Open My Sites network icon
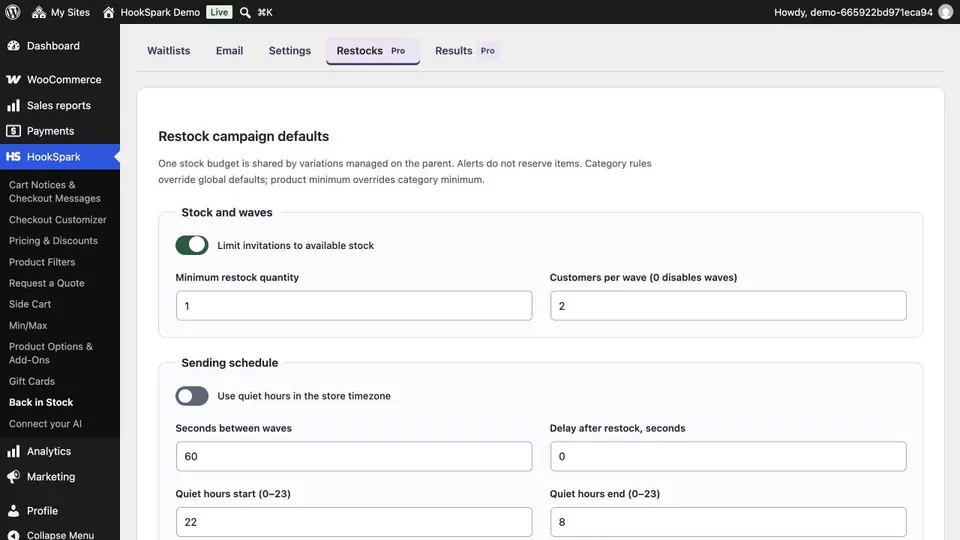960x540 pixels. click(39, 12)
